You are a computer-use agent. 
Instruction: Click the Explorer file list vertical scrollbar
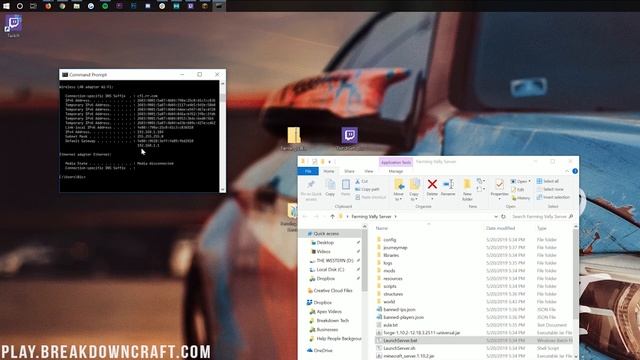pos(576,292)
